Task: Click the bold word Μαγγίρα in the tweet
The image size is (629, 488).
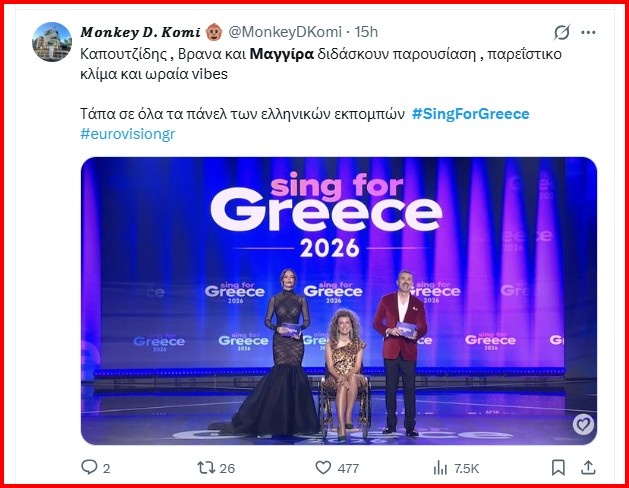Action: [279, 53]
